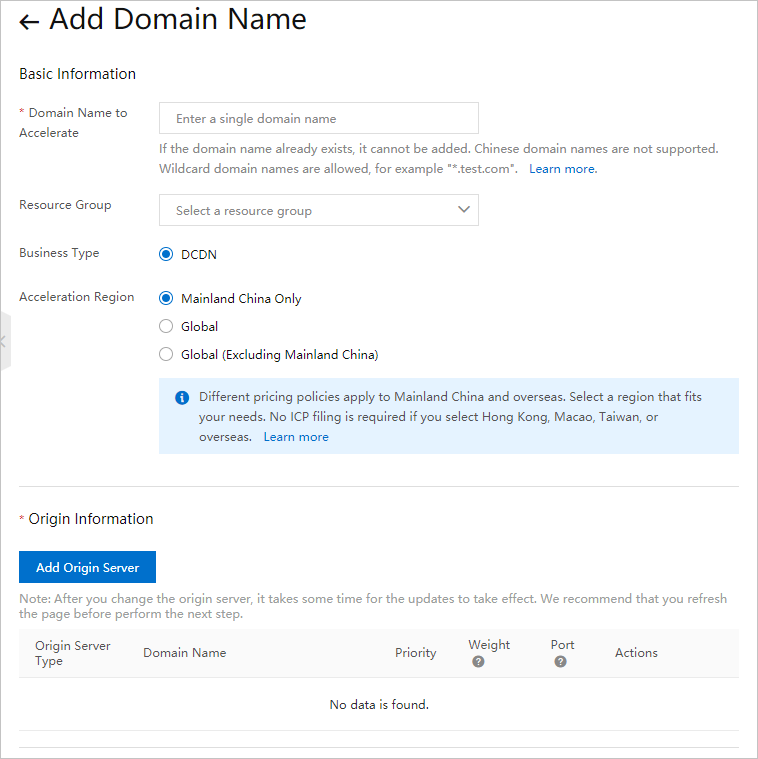Click the back arrow icon

[29, 22]
